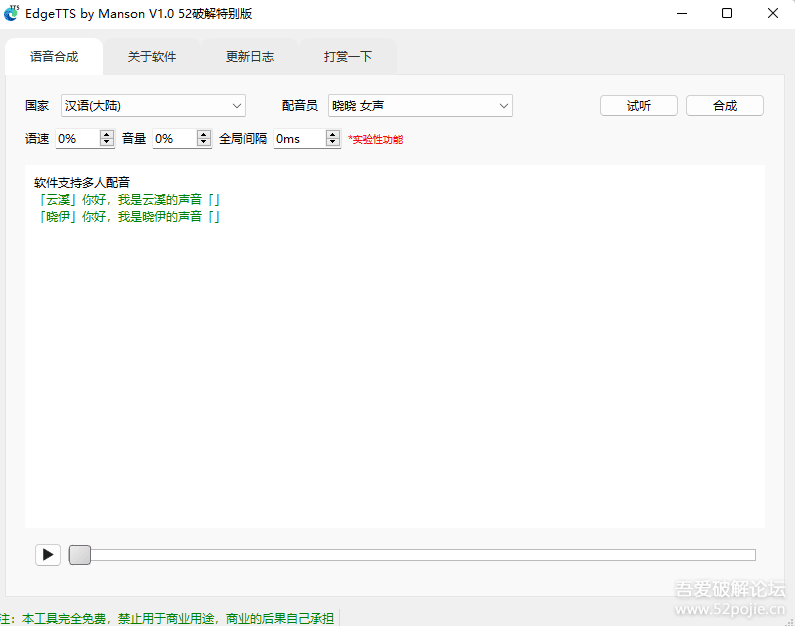Decrease 语速 speed with down arrow

(106, 142)
